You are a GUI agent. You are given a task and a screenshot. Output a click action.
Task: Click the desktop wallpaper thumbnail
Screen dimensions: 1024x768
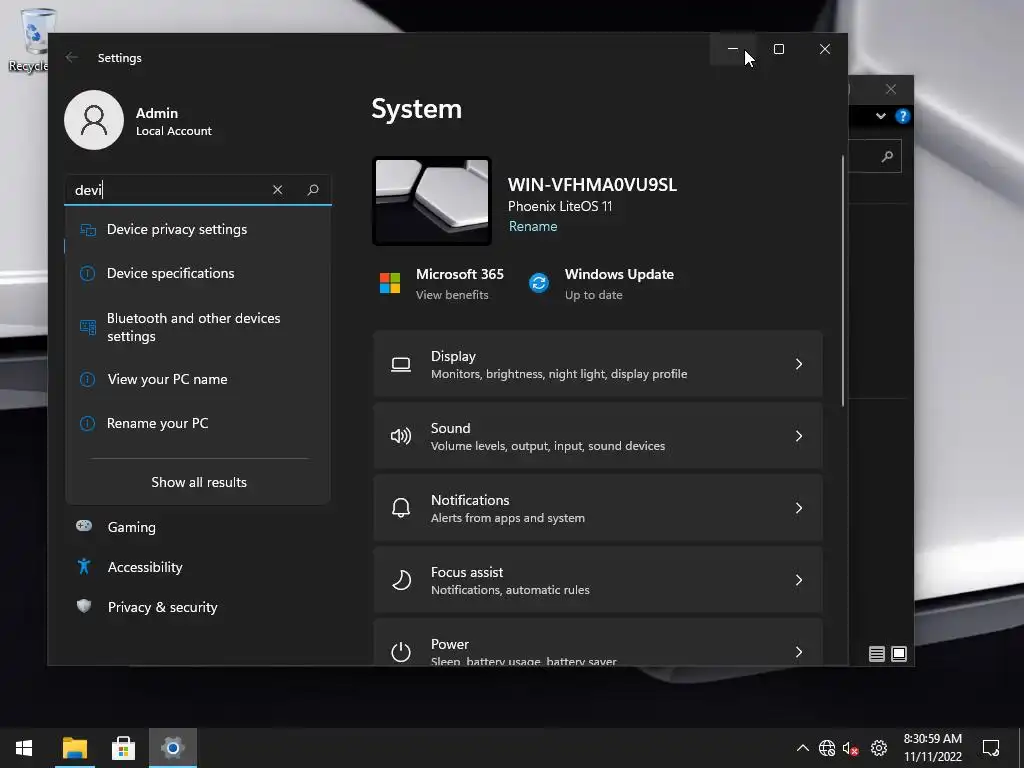pos(432,201)
